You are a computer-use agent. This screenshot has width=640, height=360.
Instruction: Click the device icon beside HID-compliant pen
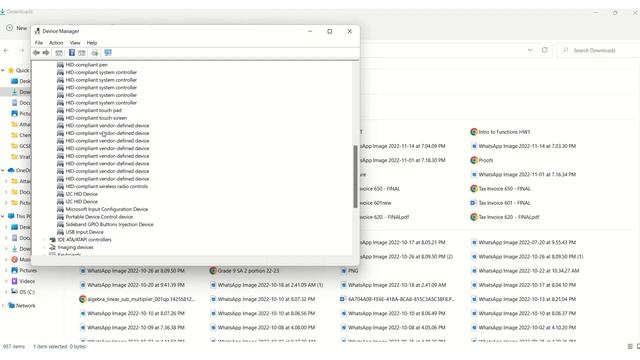coord(60,64)
